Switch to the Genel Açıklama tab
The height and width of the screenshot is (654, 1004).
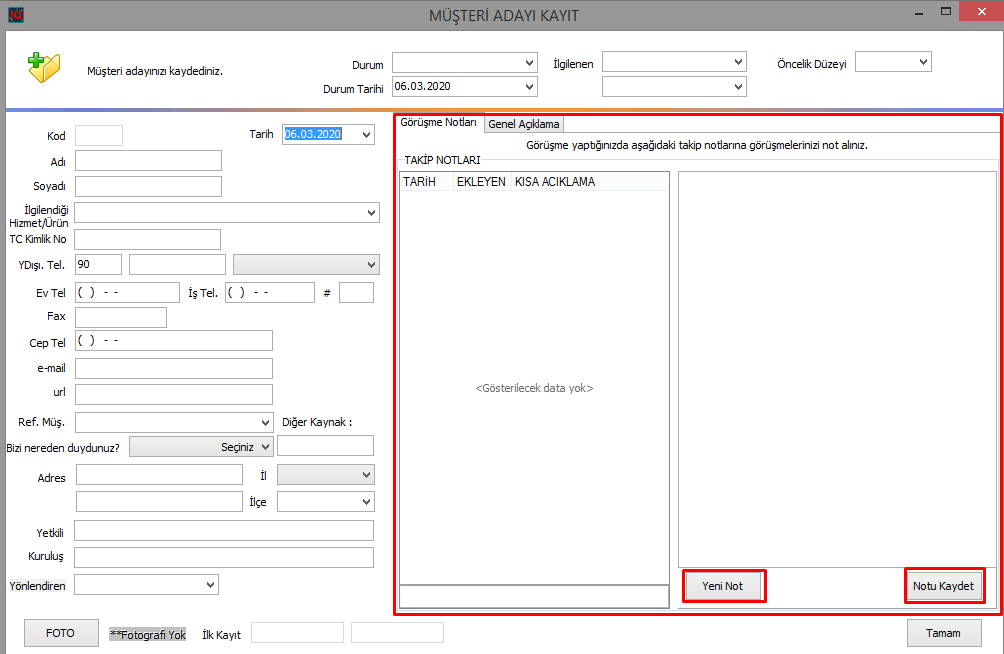524,124
